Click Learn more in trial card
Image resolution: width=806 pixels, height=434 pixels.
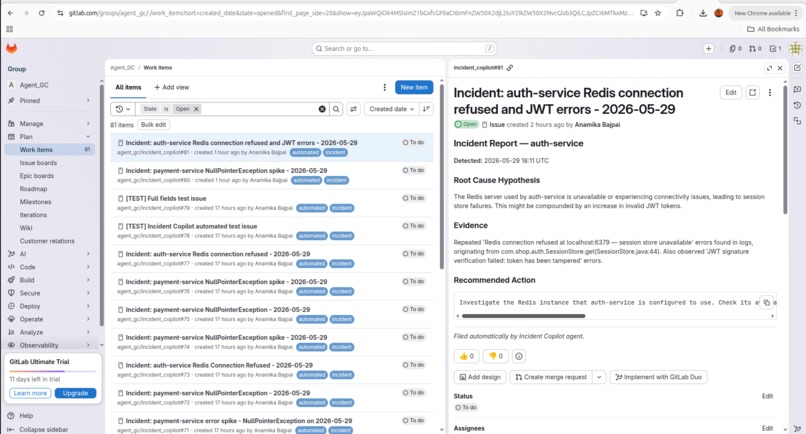(x=30, y=393)
